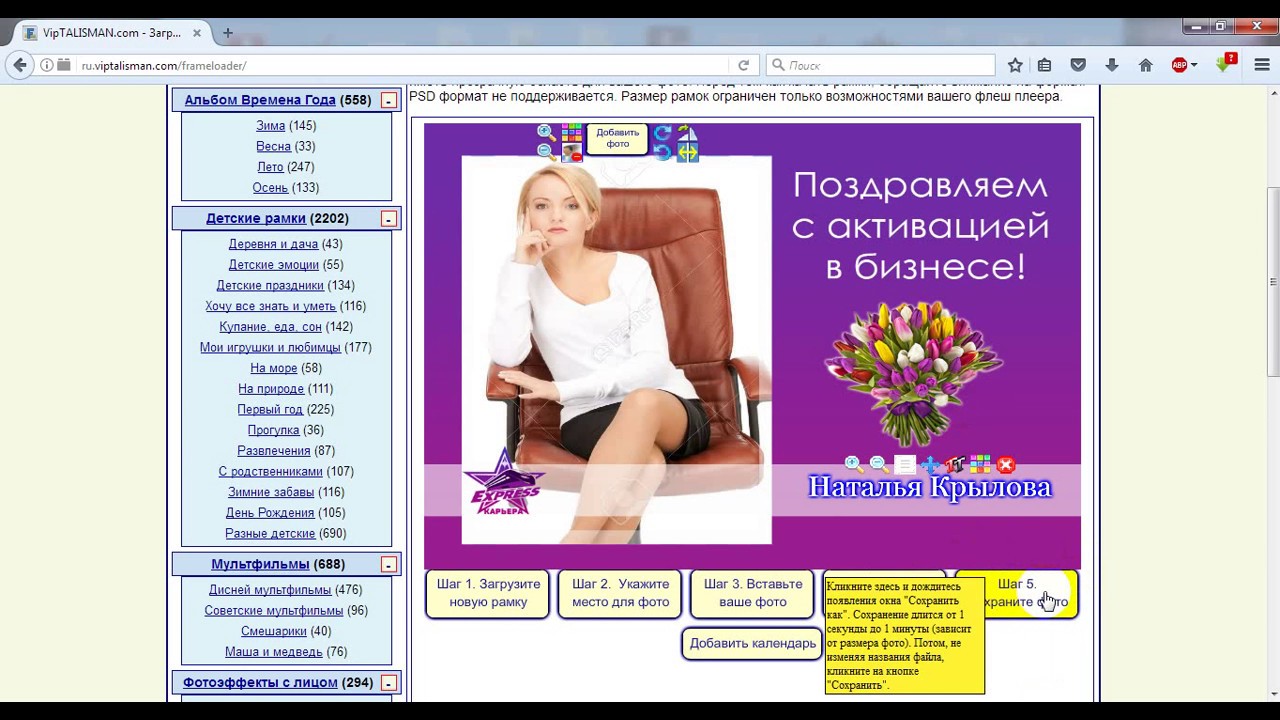Open the Зима frames link
Screen dimensions: 1280x720
pos(270,126)
